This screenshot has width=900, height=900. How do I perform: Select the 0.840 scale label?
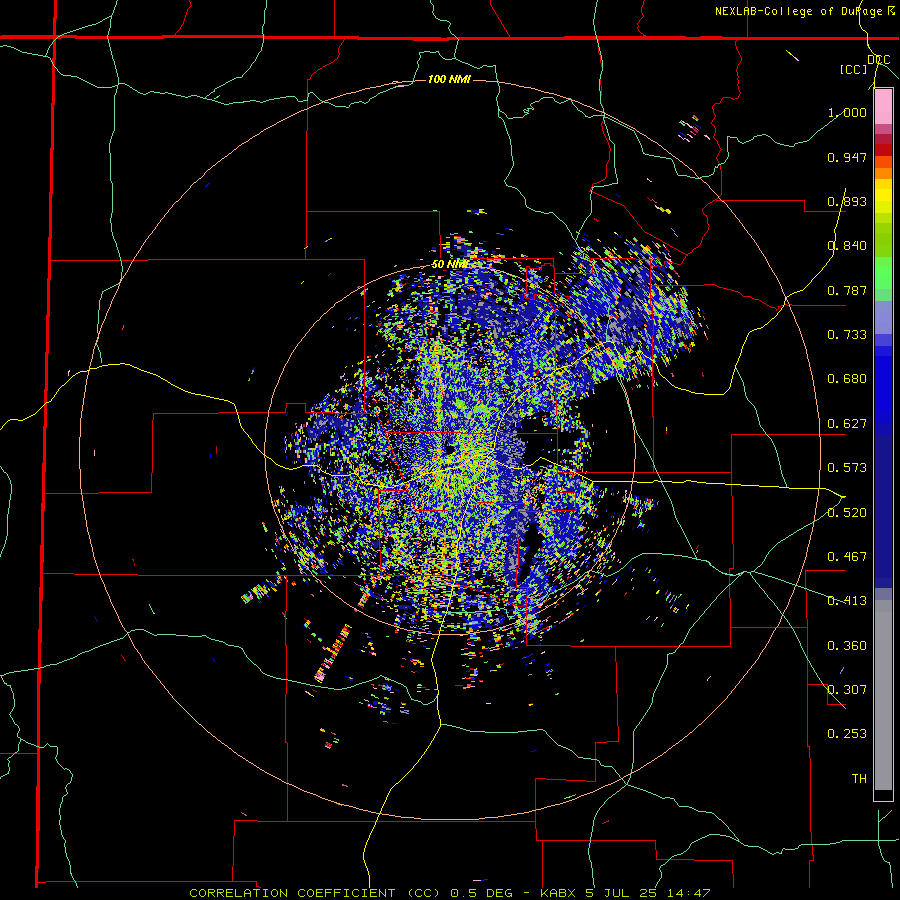pos(847,246)
